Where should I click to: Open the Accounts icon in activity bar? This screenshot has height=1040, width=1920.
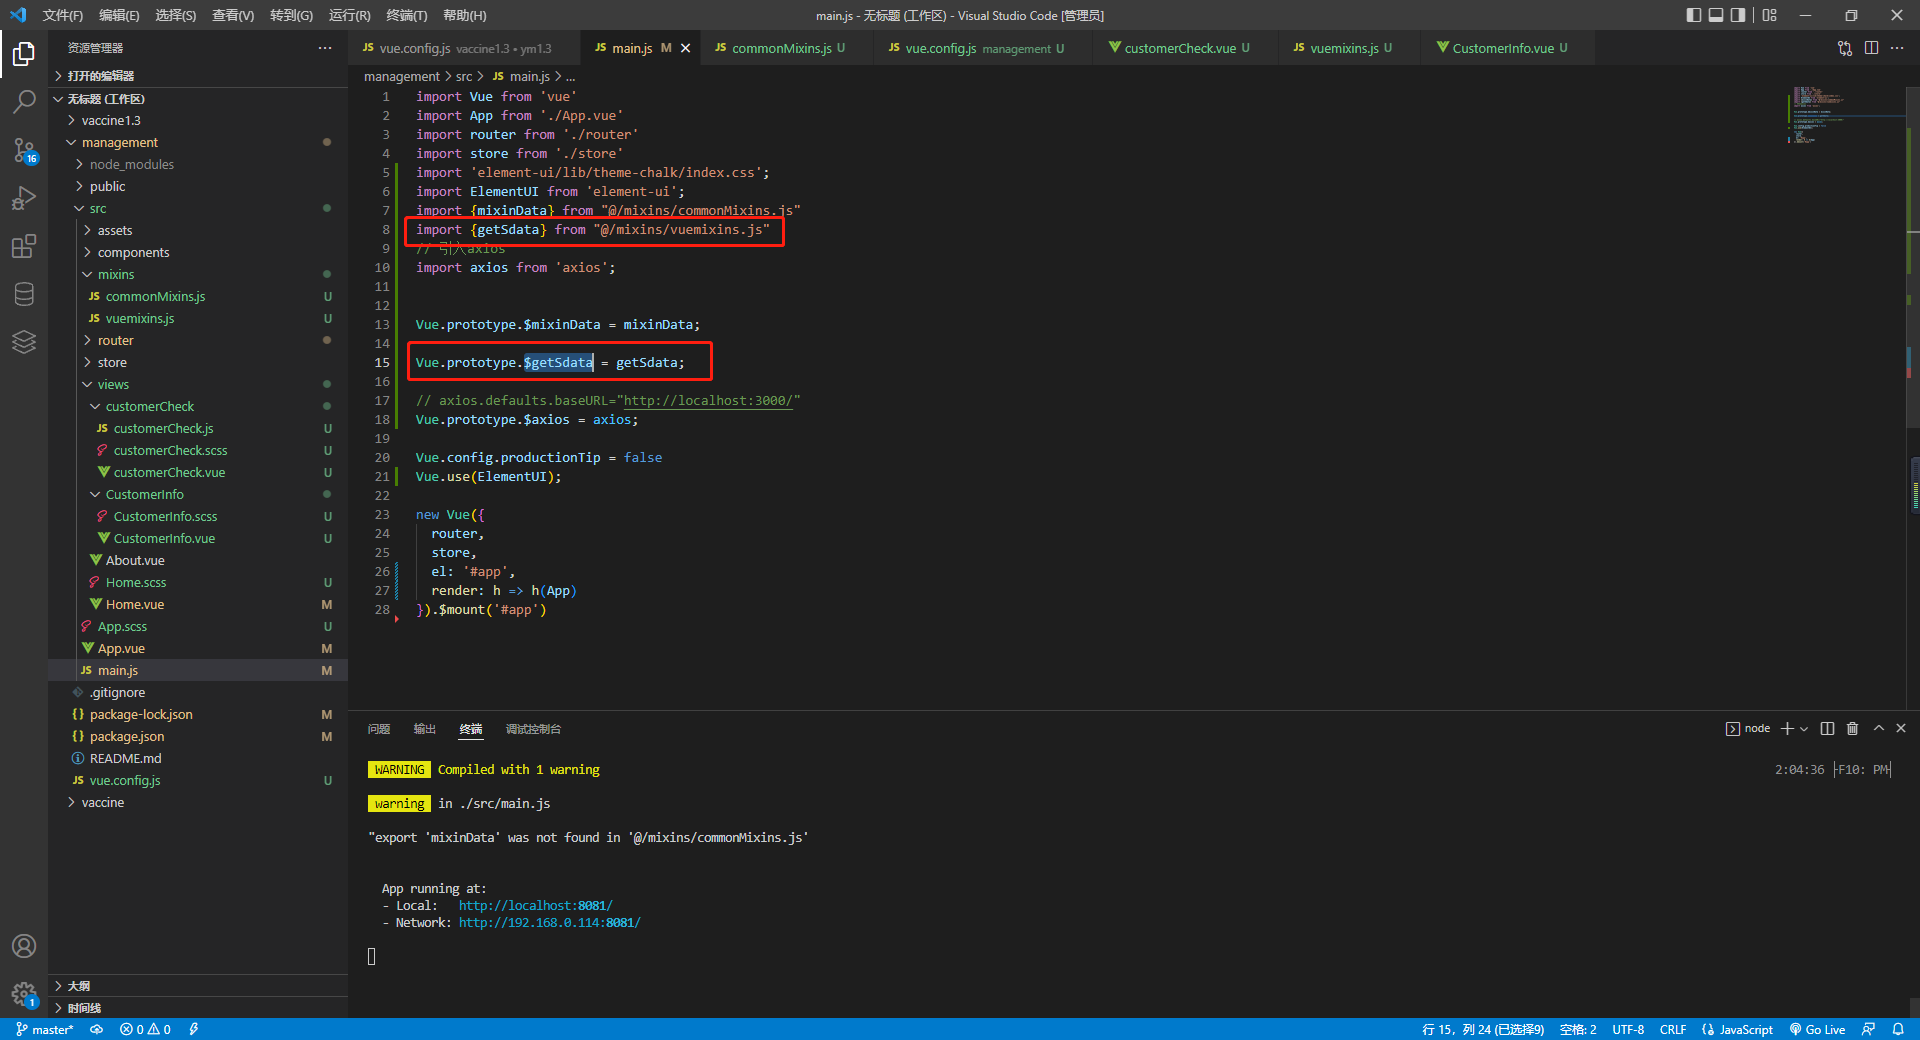pyautogui.click(x=24, y=946)
